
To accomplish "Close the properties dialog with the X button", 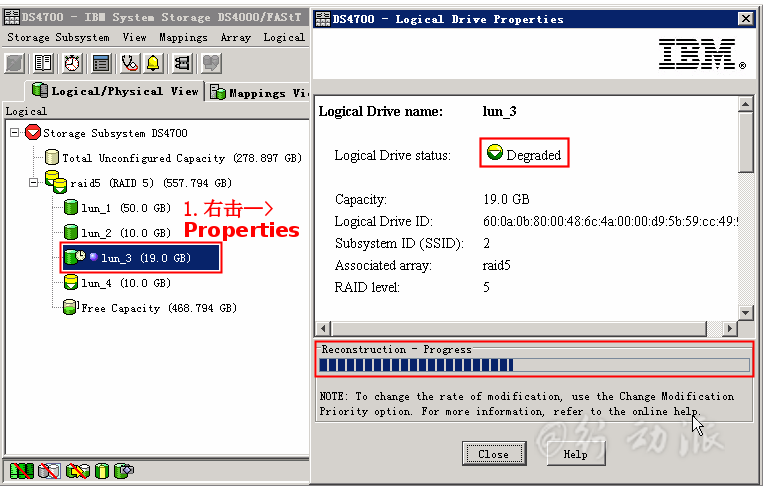I will (745, 19).
